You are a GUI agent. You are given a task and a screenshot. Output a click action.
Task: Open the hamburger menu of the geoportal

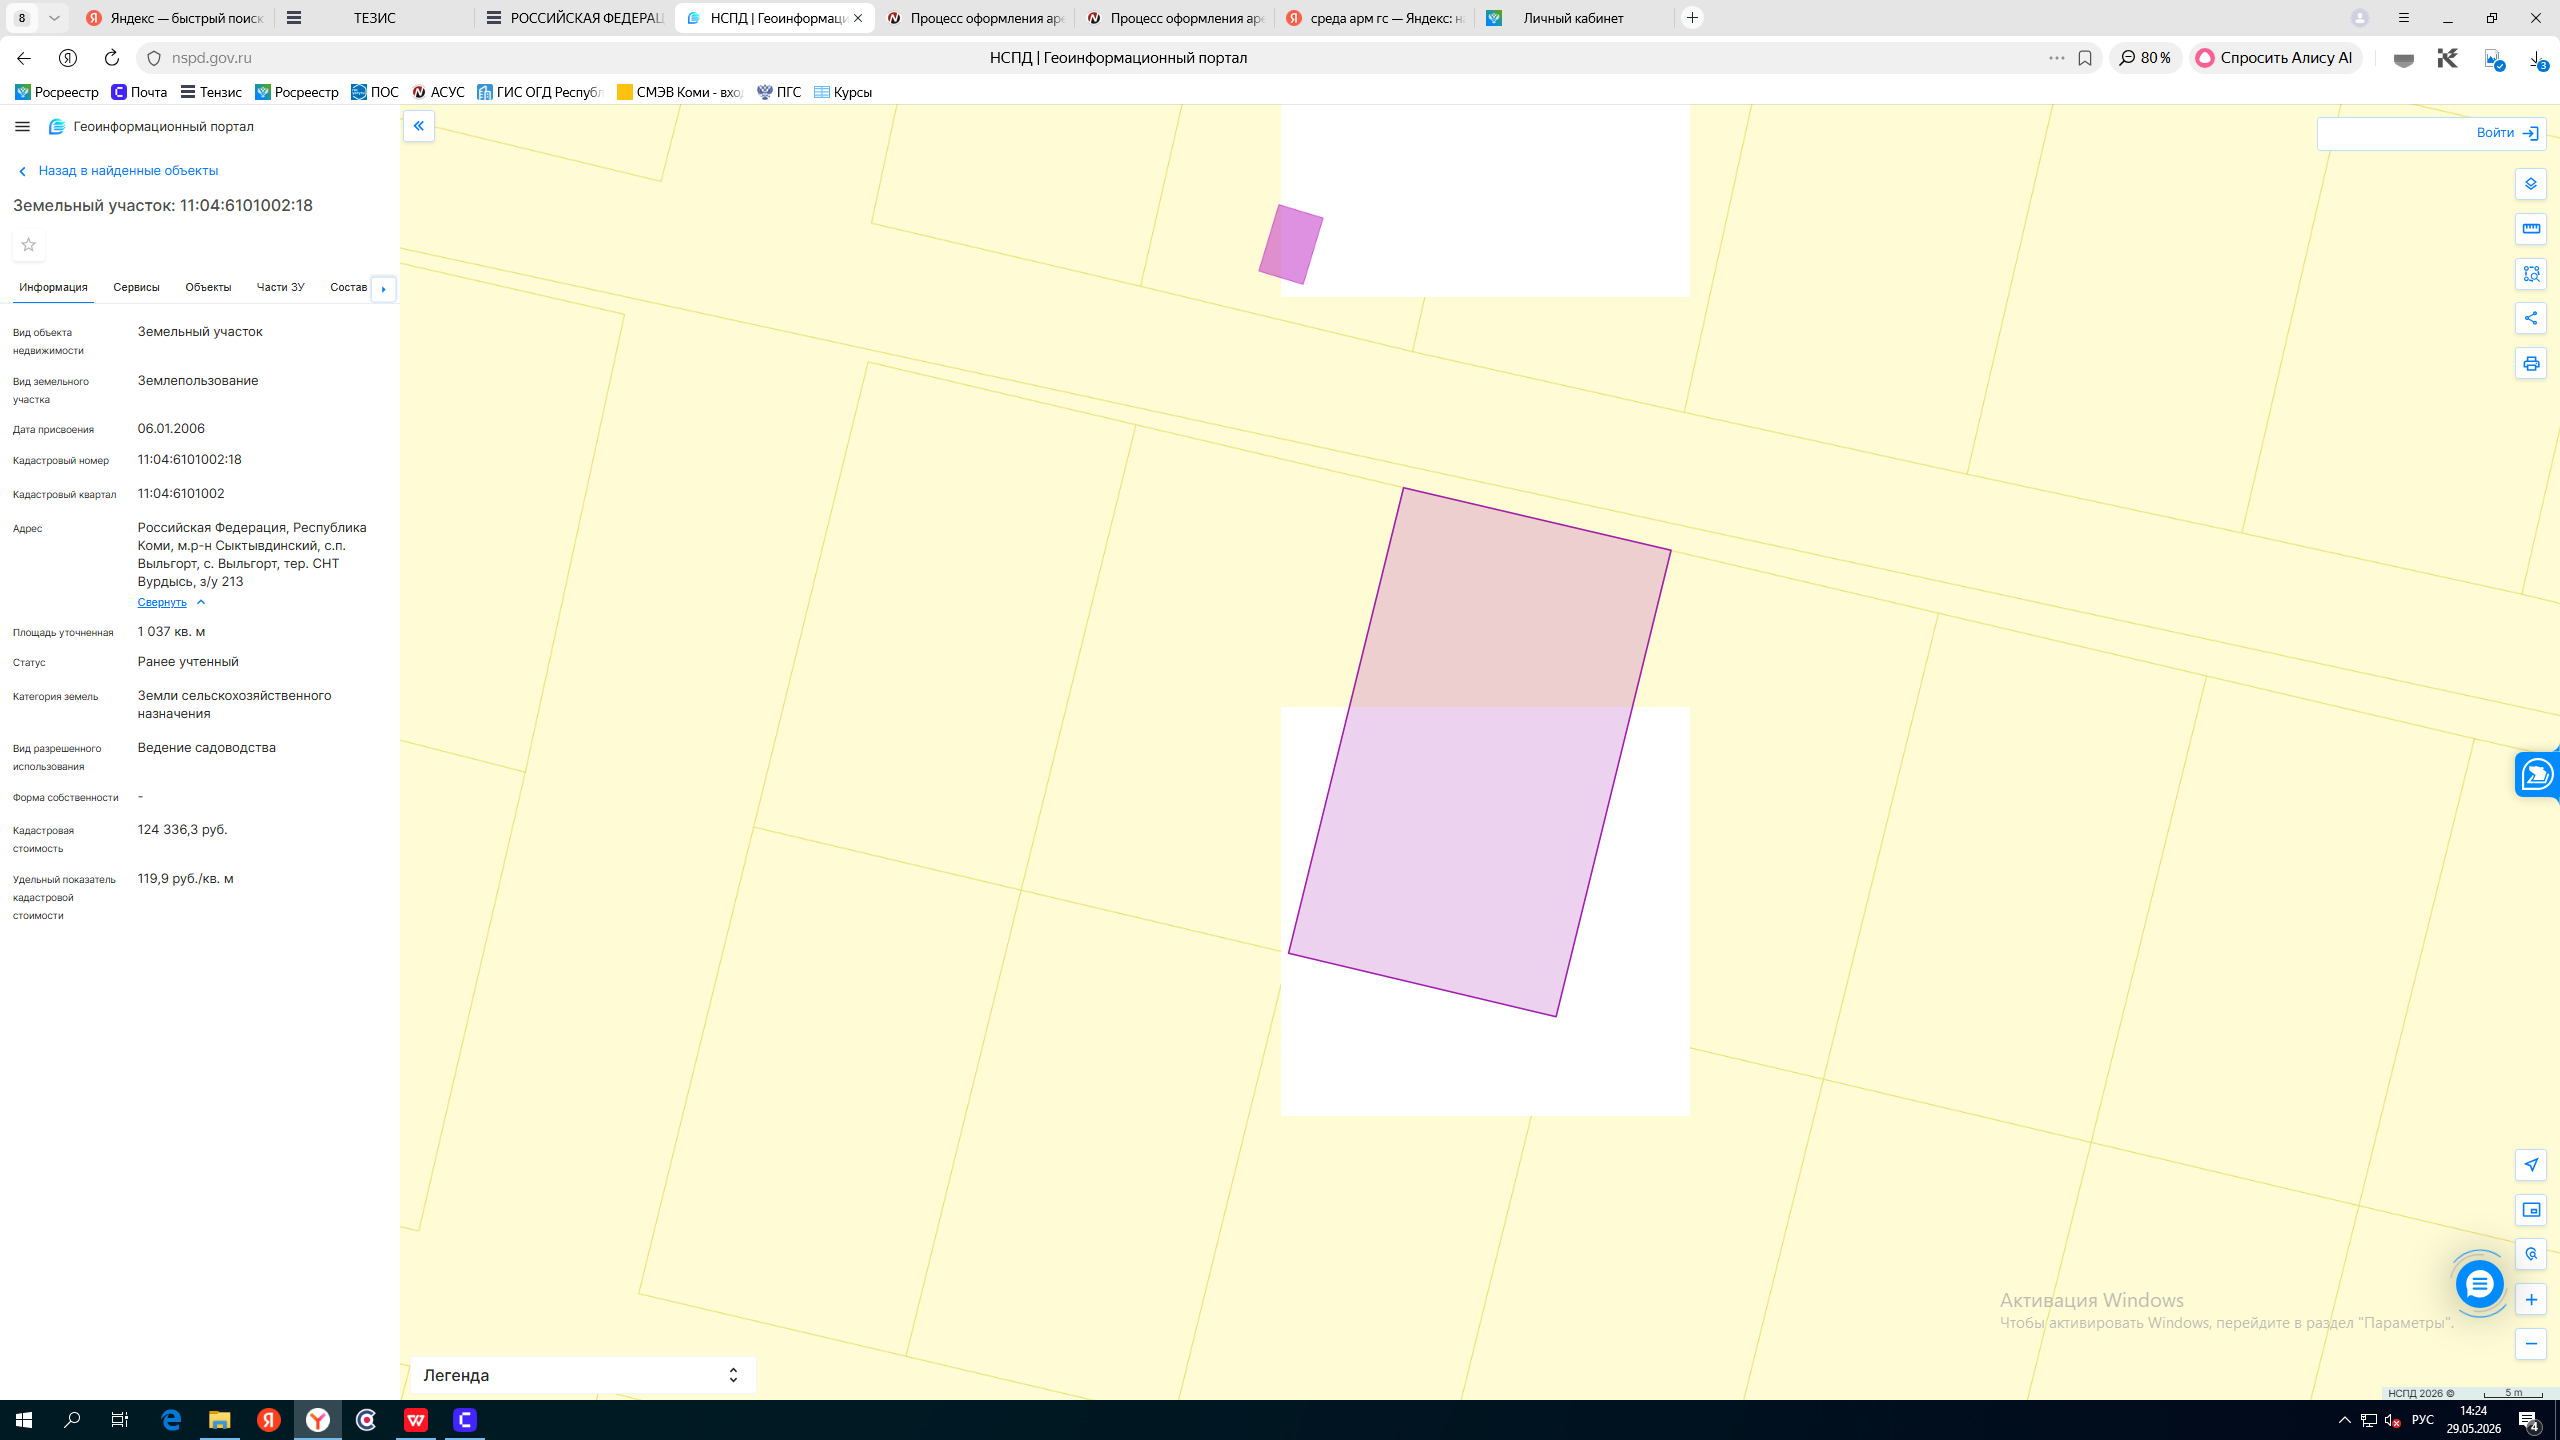pyautogui.click(x=22, y=126)
